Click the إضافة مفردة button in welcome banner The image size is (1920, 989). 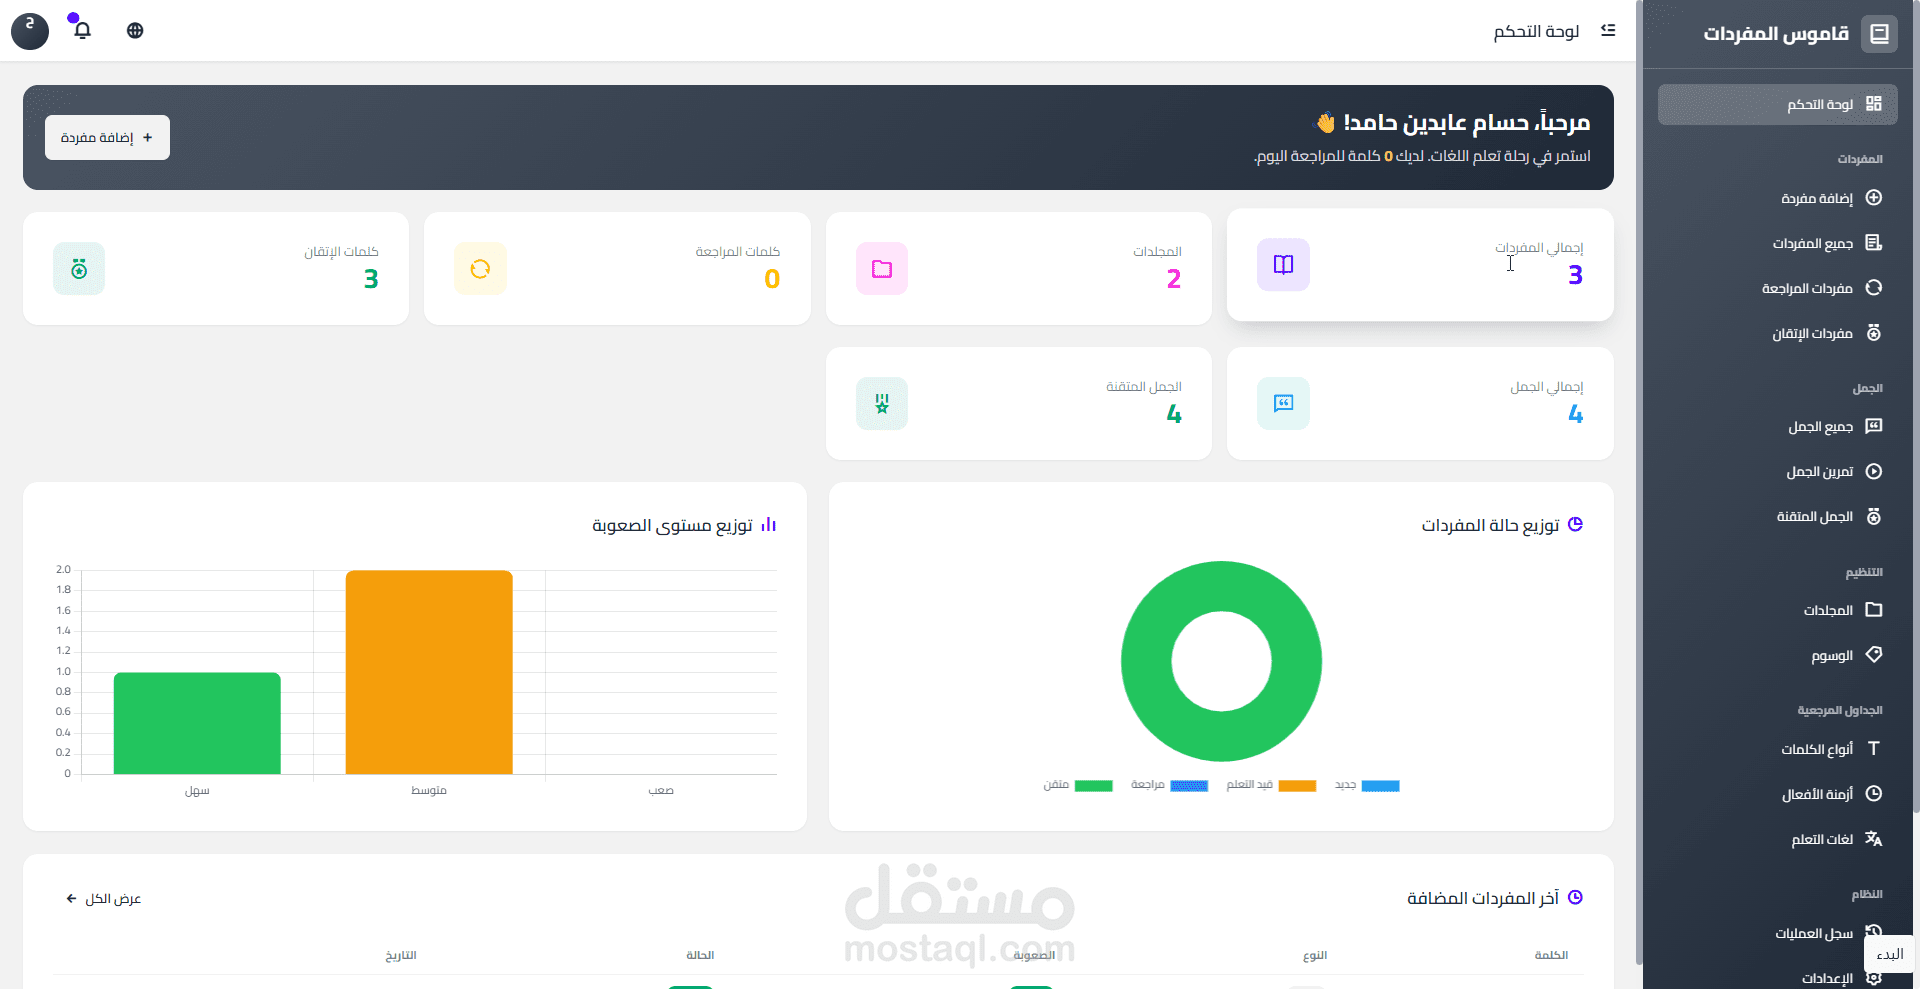point(107,137)
